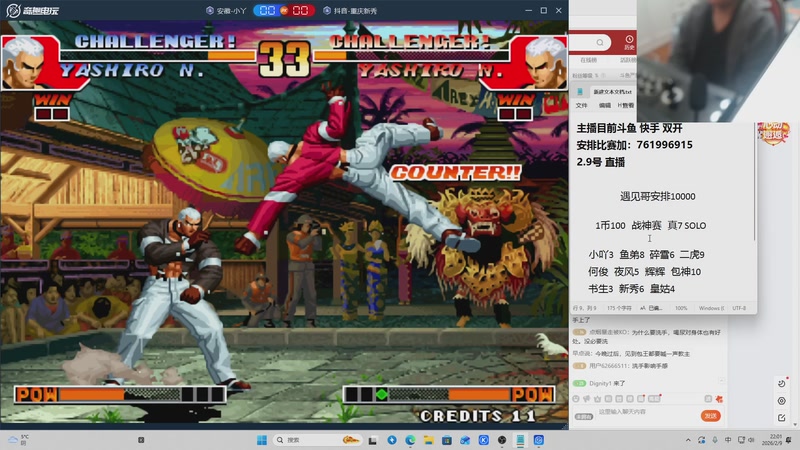Select the 新建文本文档.txt tab in Notepad

click(612, 92)
